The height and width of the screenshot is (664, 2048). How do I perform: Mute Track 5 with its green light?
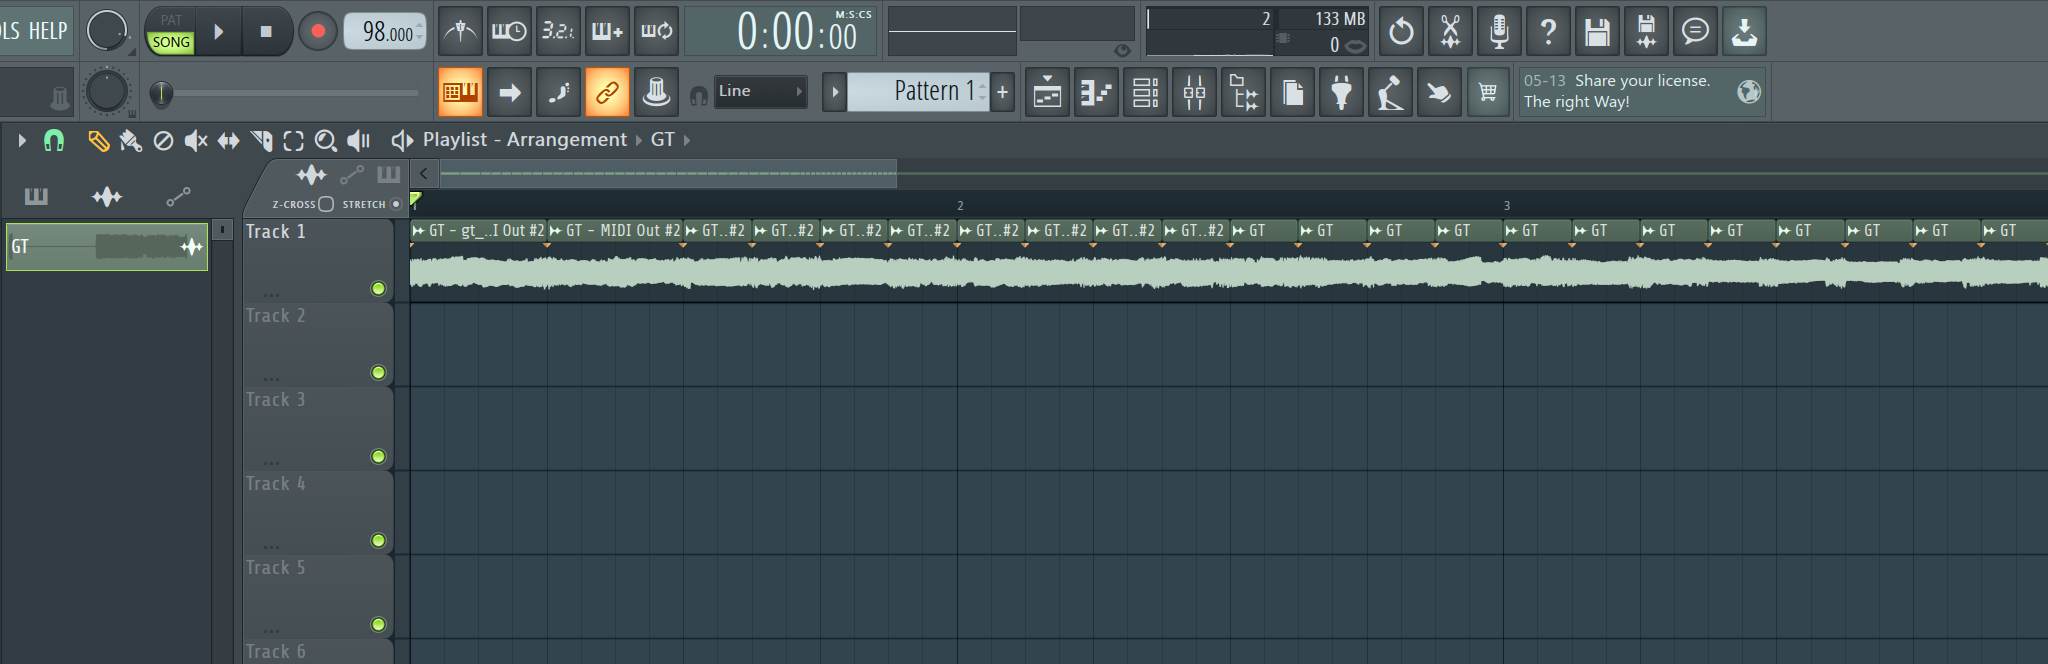click(x=378, y=625)
